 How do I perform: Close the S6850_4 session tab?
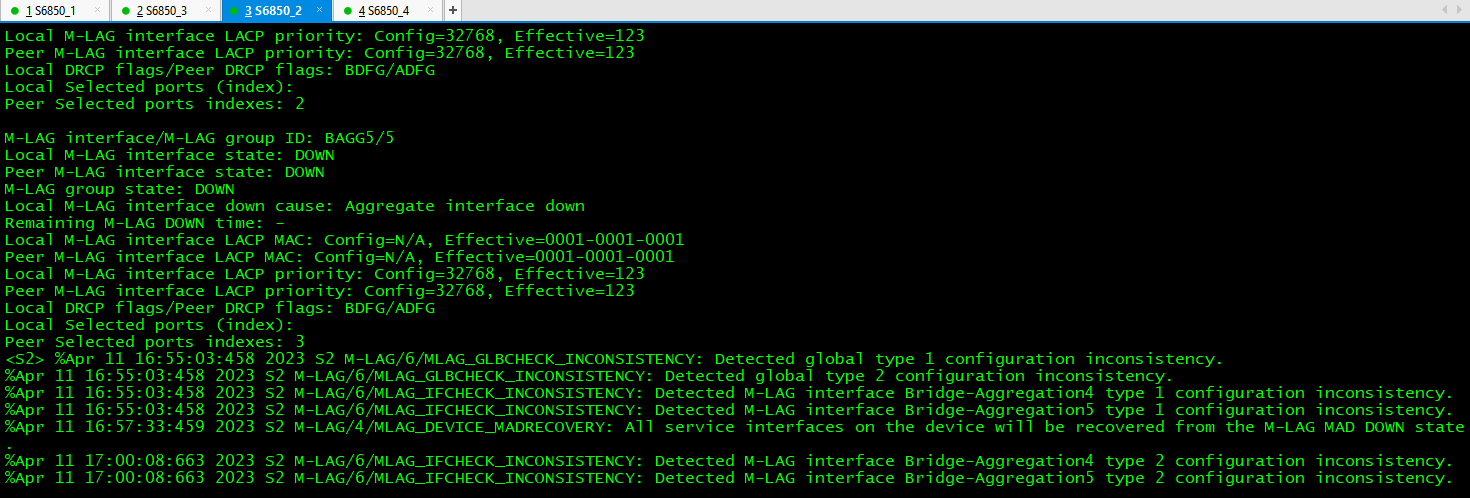click(x=433, y=11)
